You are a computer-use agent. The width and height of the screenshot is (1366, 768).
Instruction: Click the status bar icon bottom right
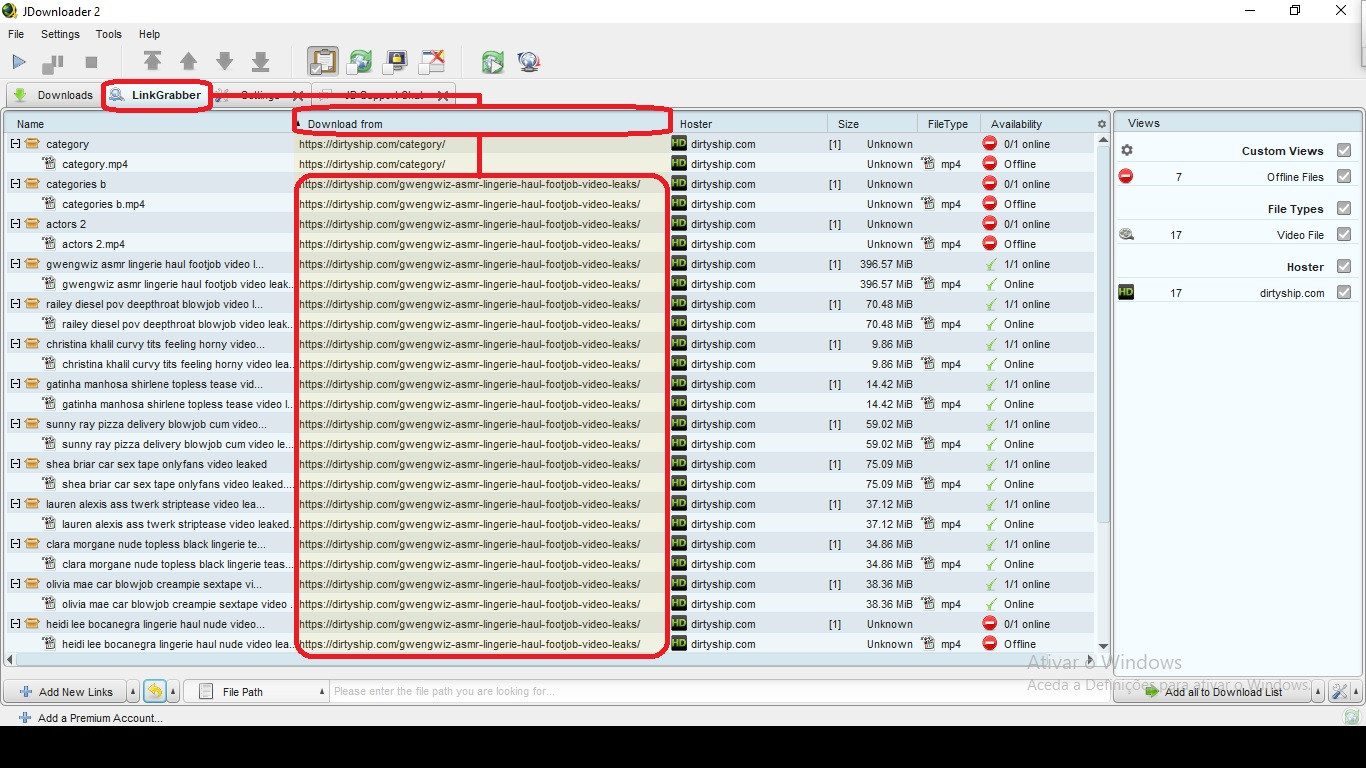coord(1352,717)
